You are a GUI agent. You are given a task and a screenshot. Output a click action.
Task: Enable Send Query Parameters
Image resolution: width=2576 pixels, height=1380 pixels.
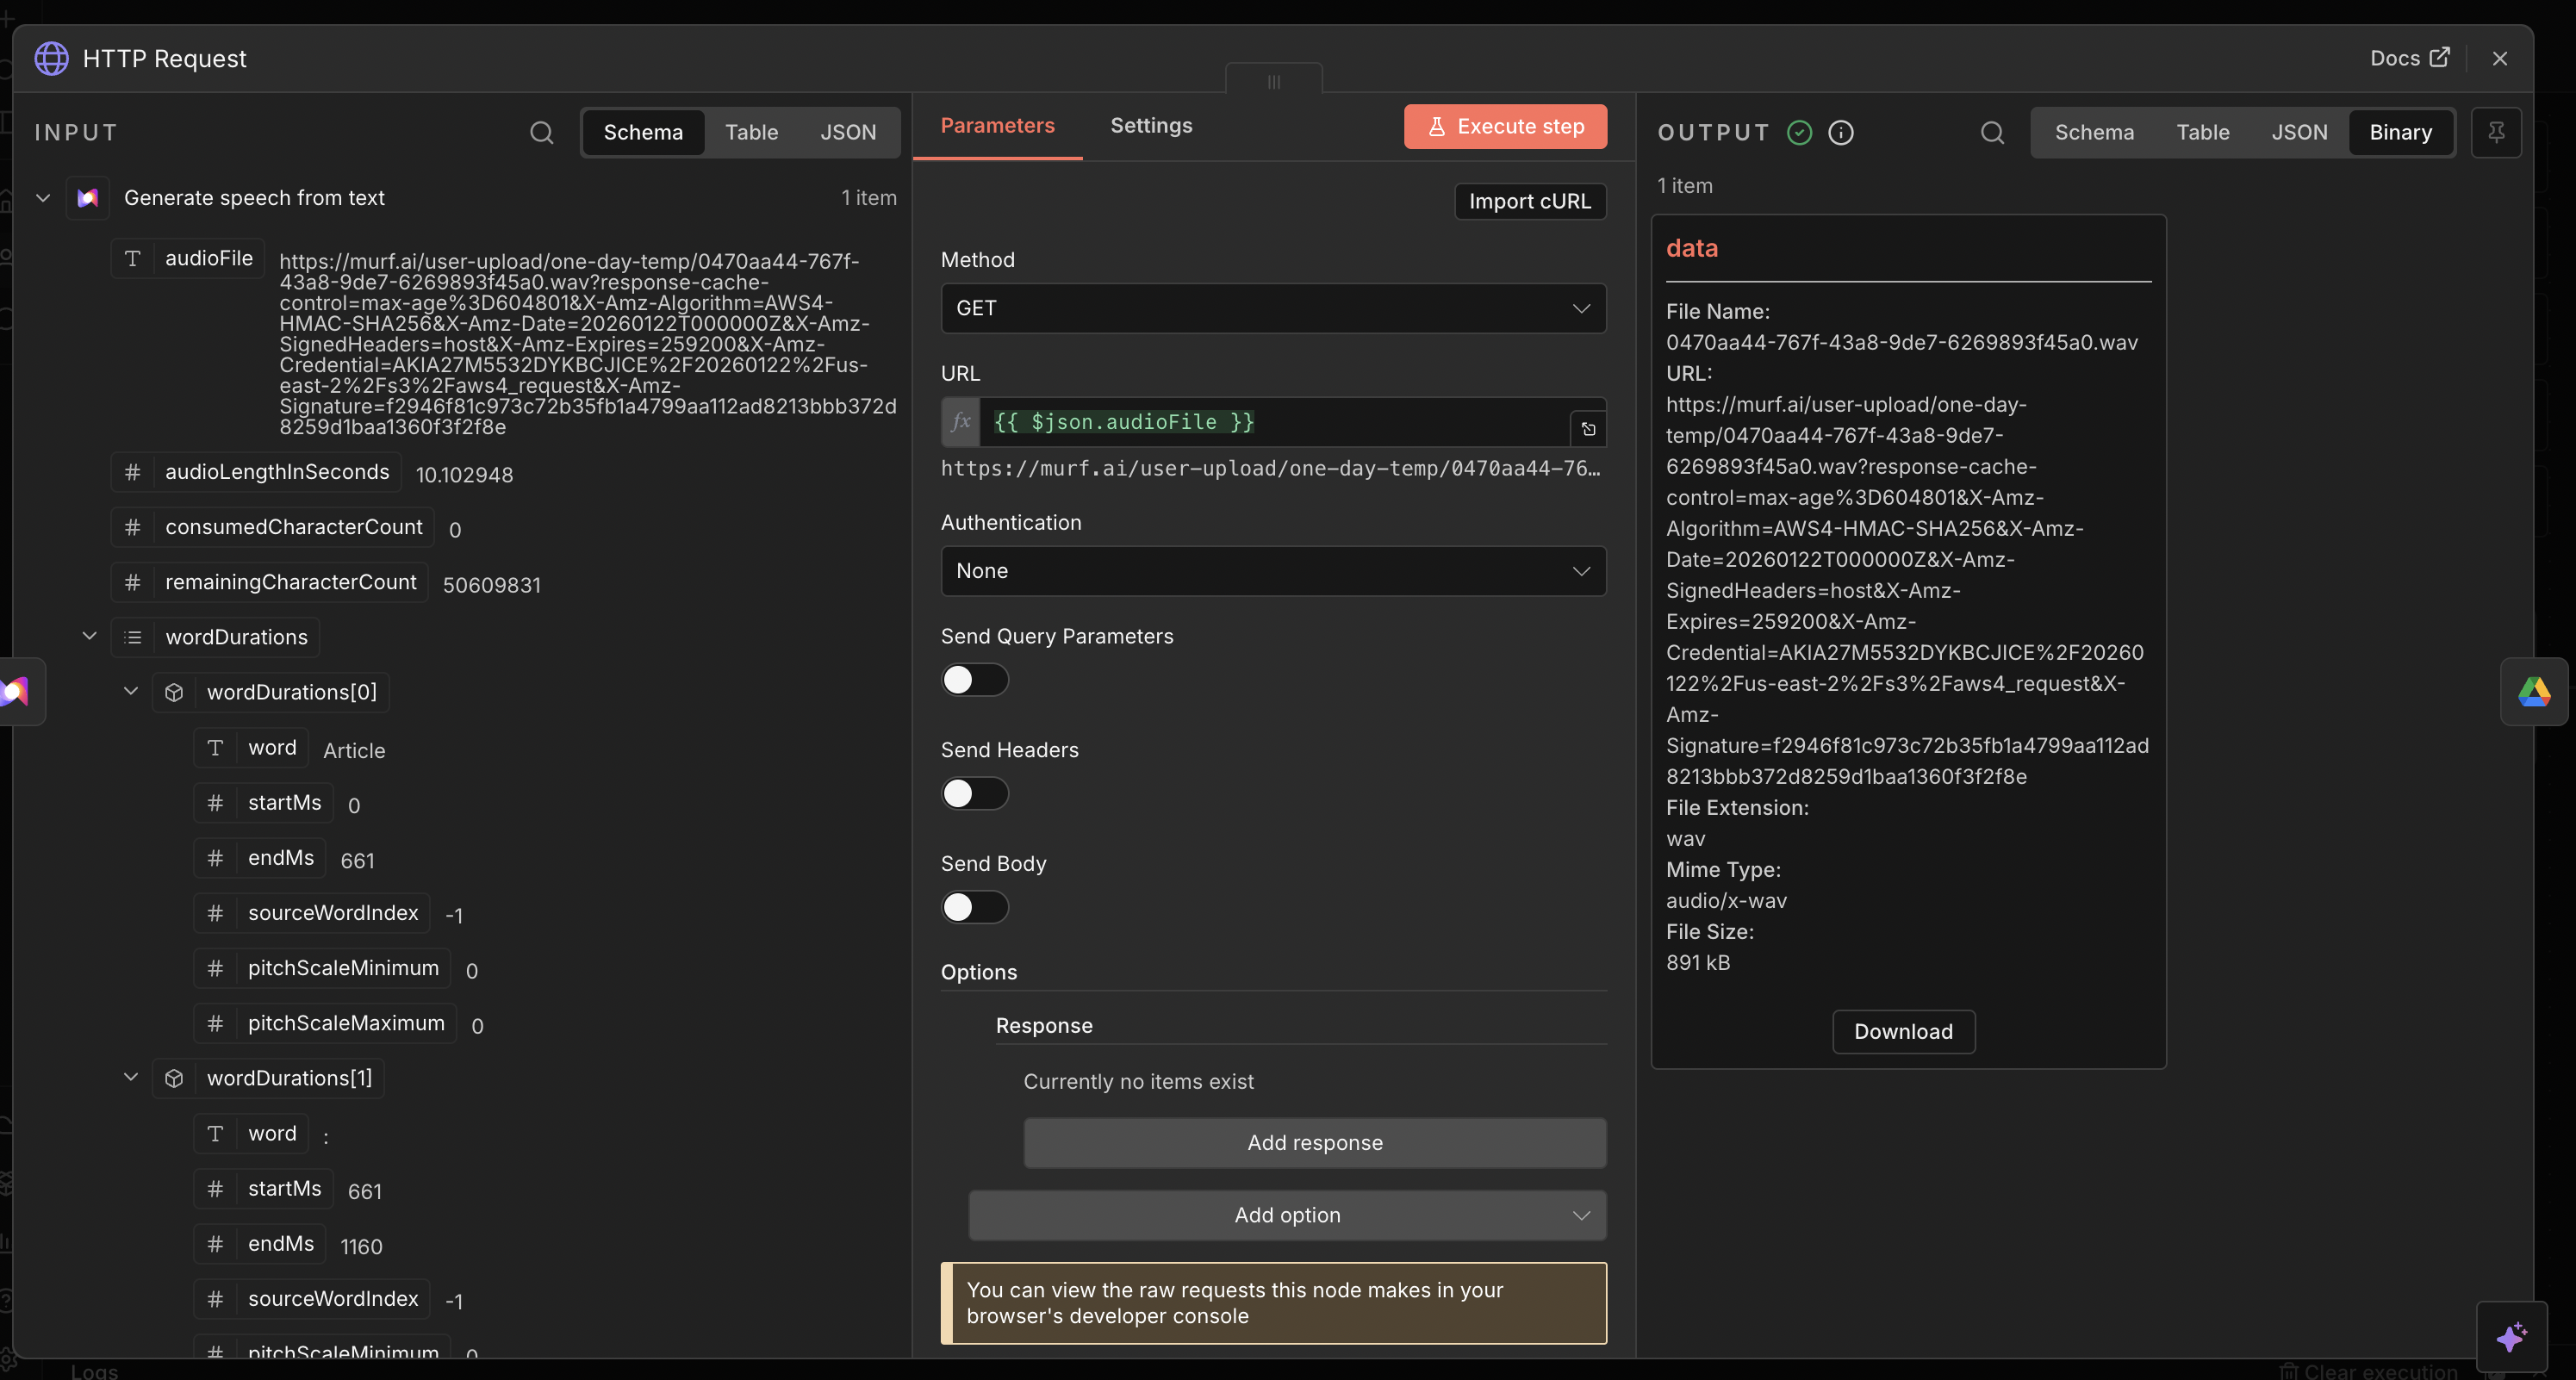(x=974, y=680)
